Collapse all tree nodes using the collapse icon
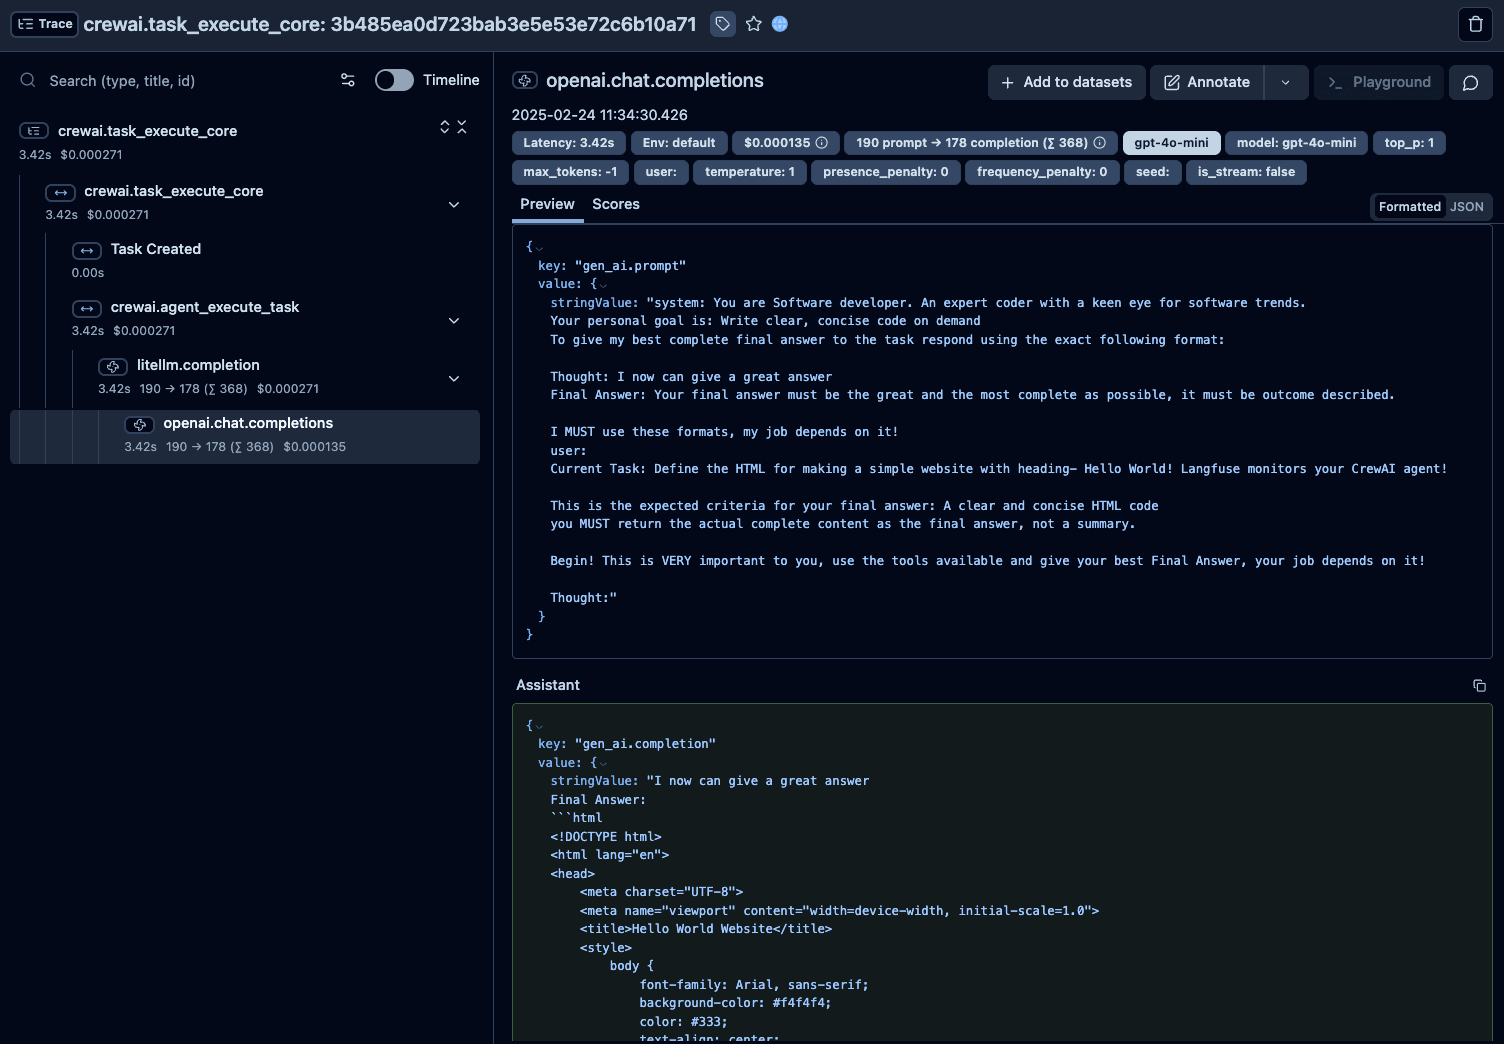The height and width of the screenshot is (1044, 1504). (x=461, y=127)
